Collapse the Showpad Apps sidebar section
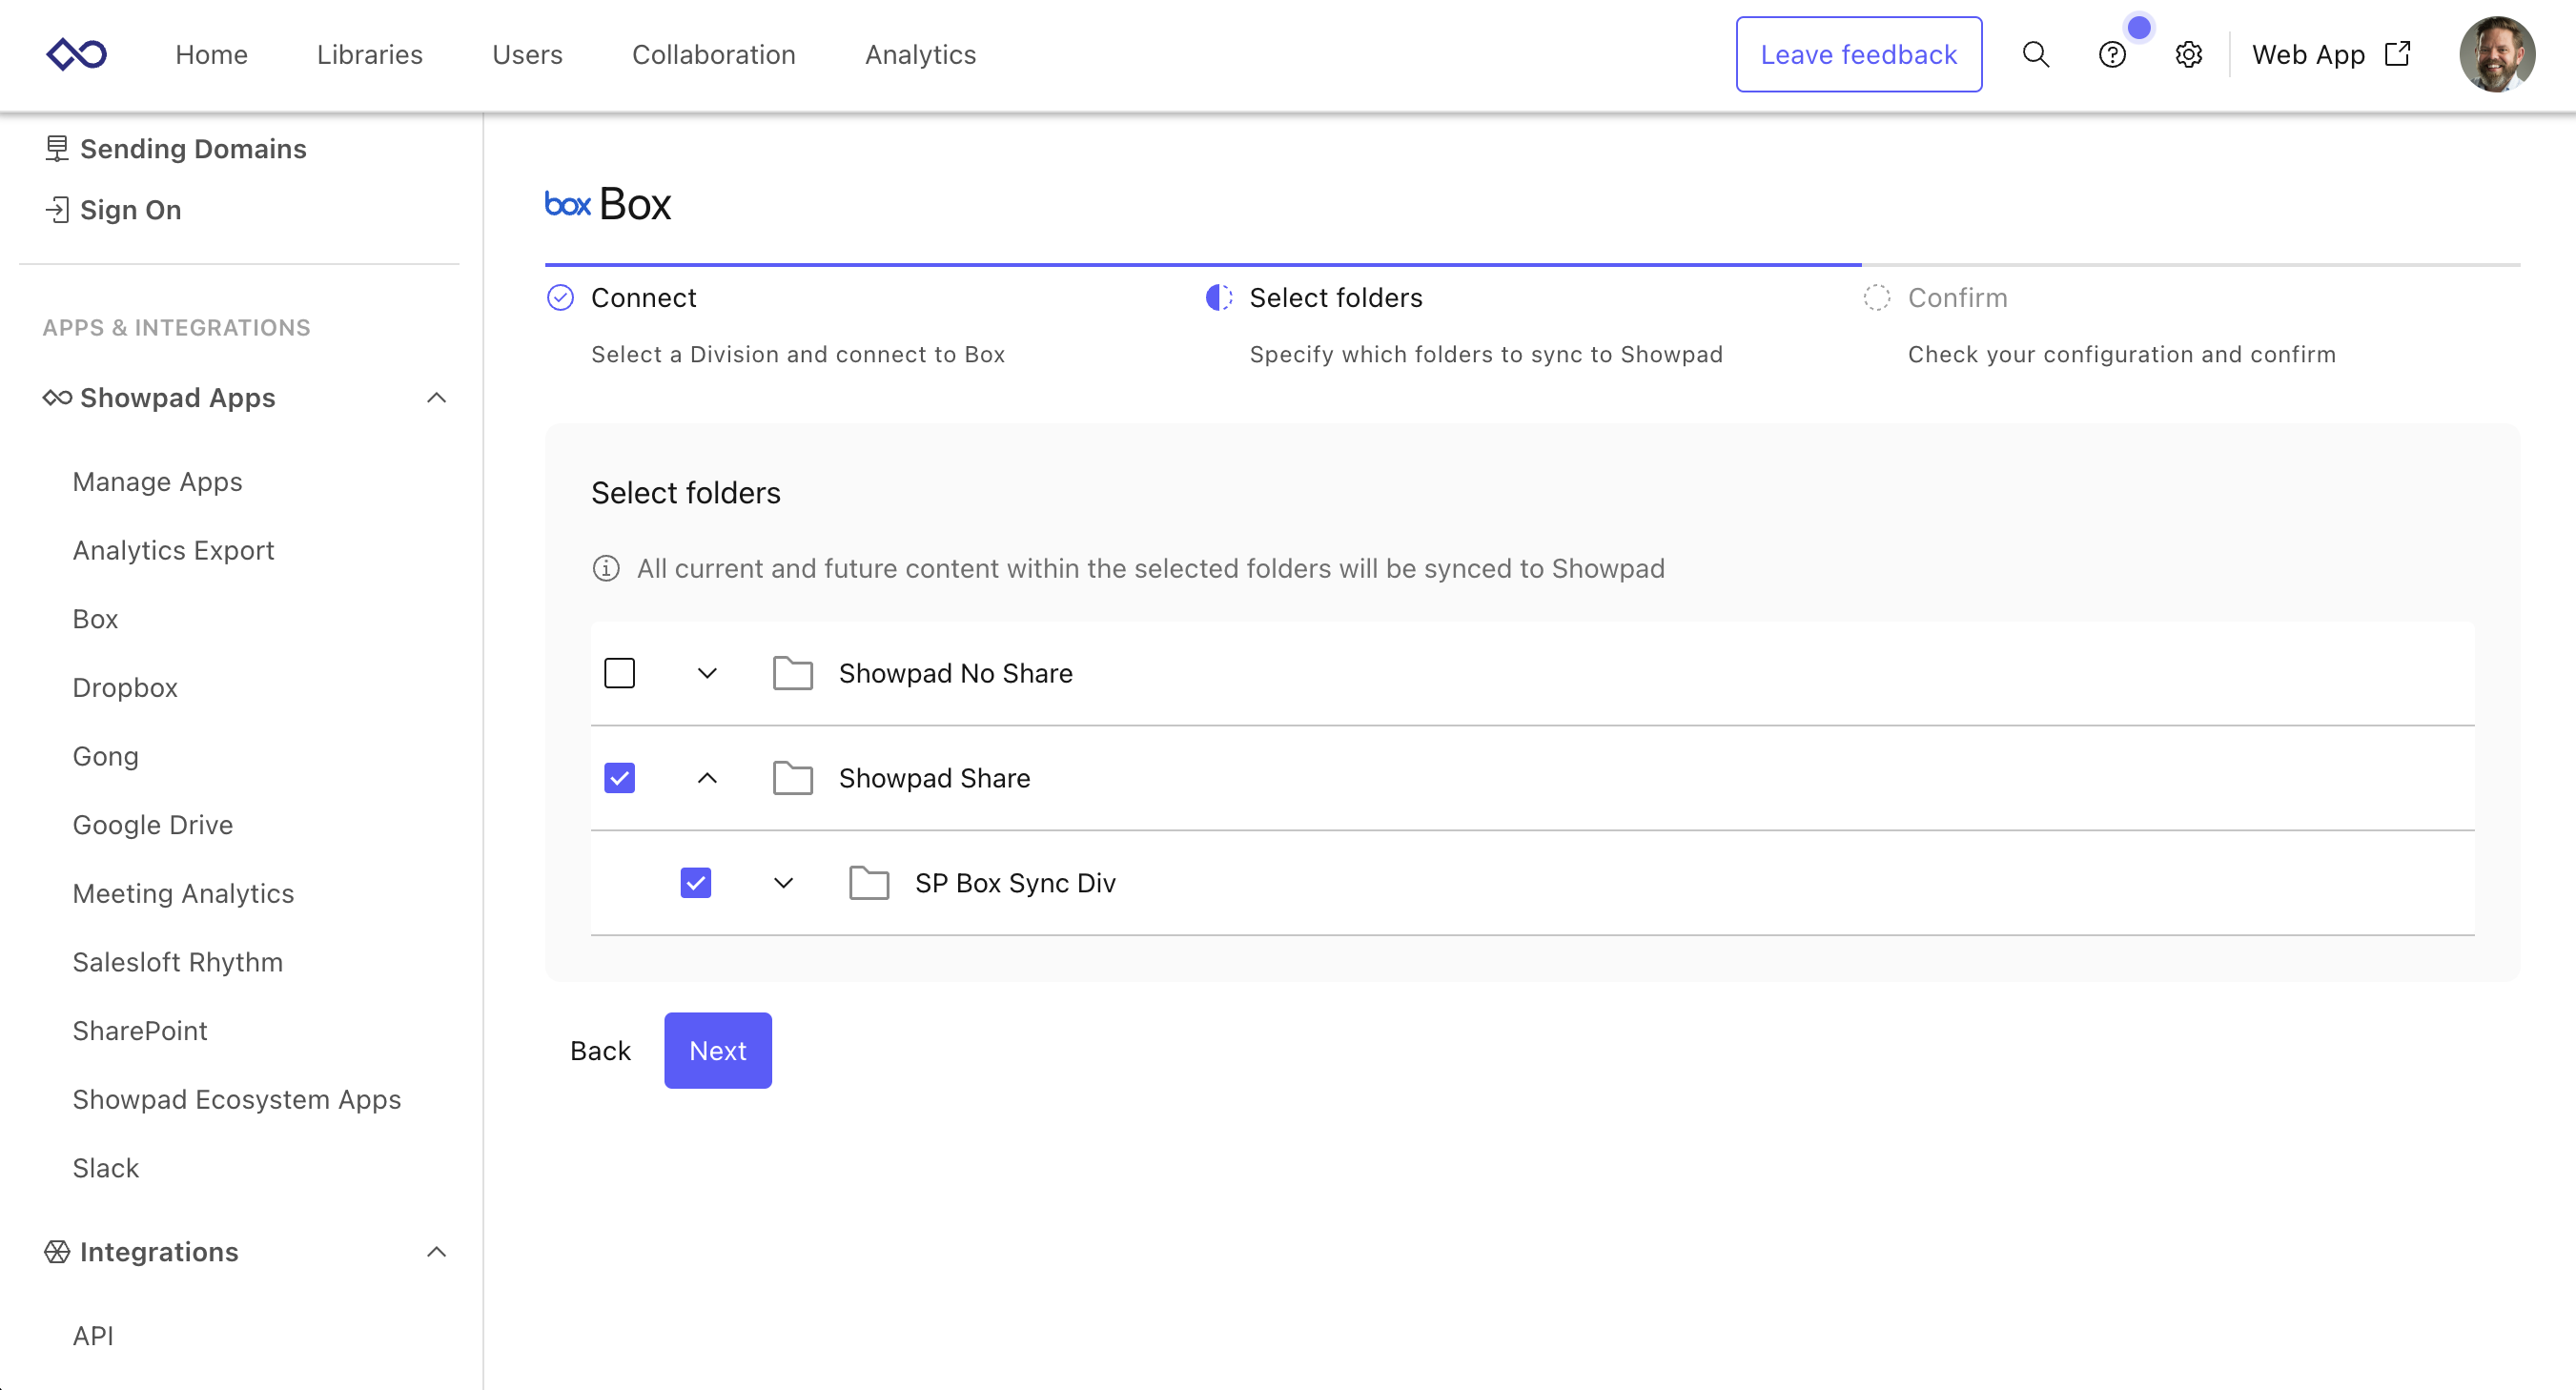 [436, 398]
